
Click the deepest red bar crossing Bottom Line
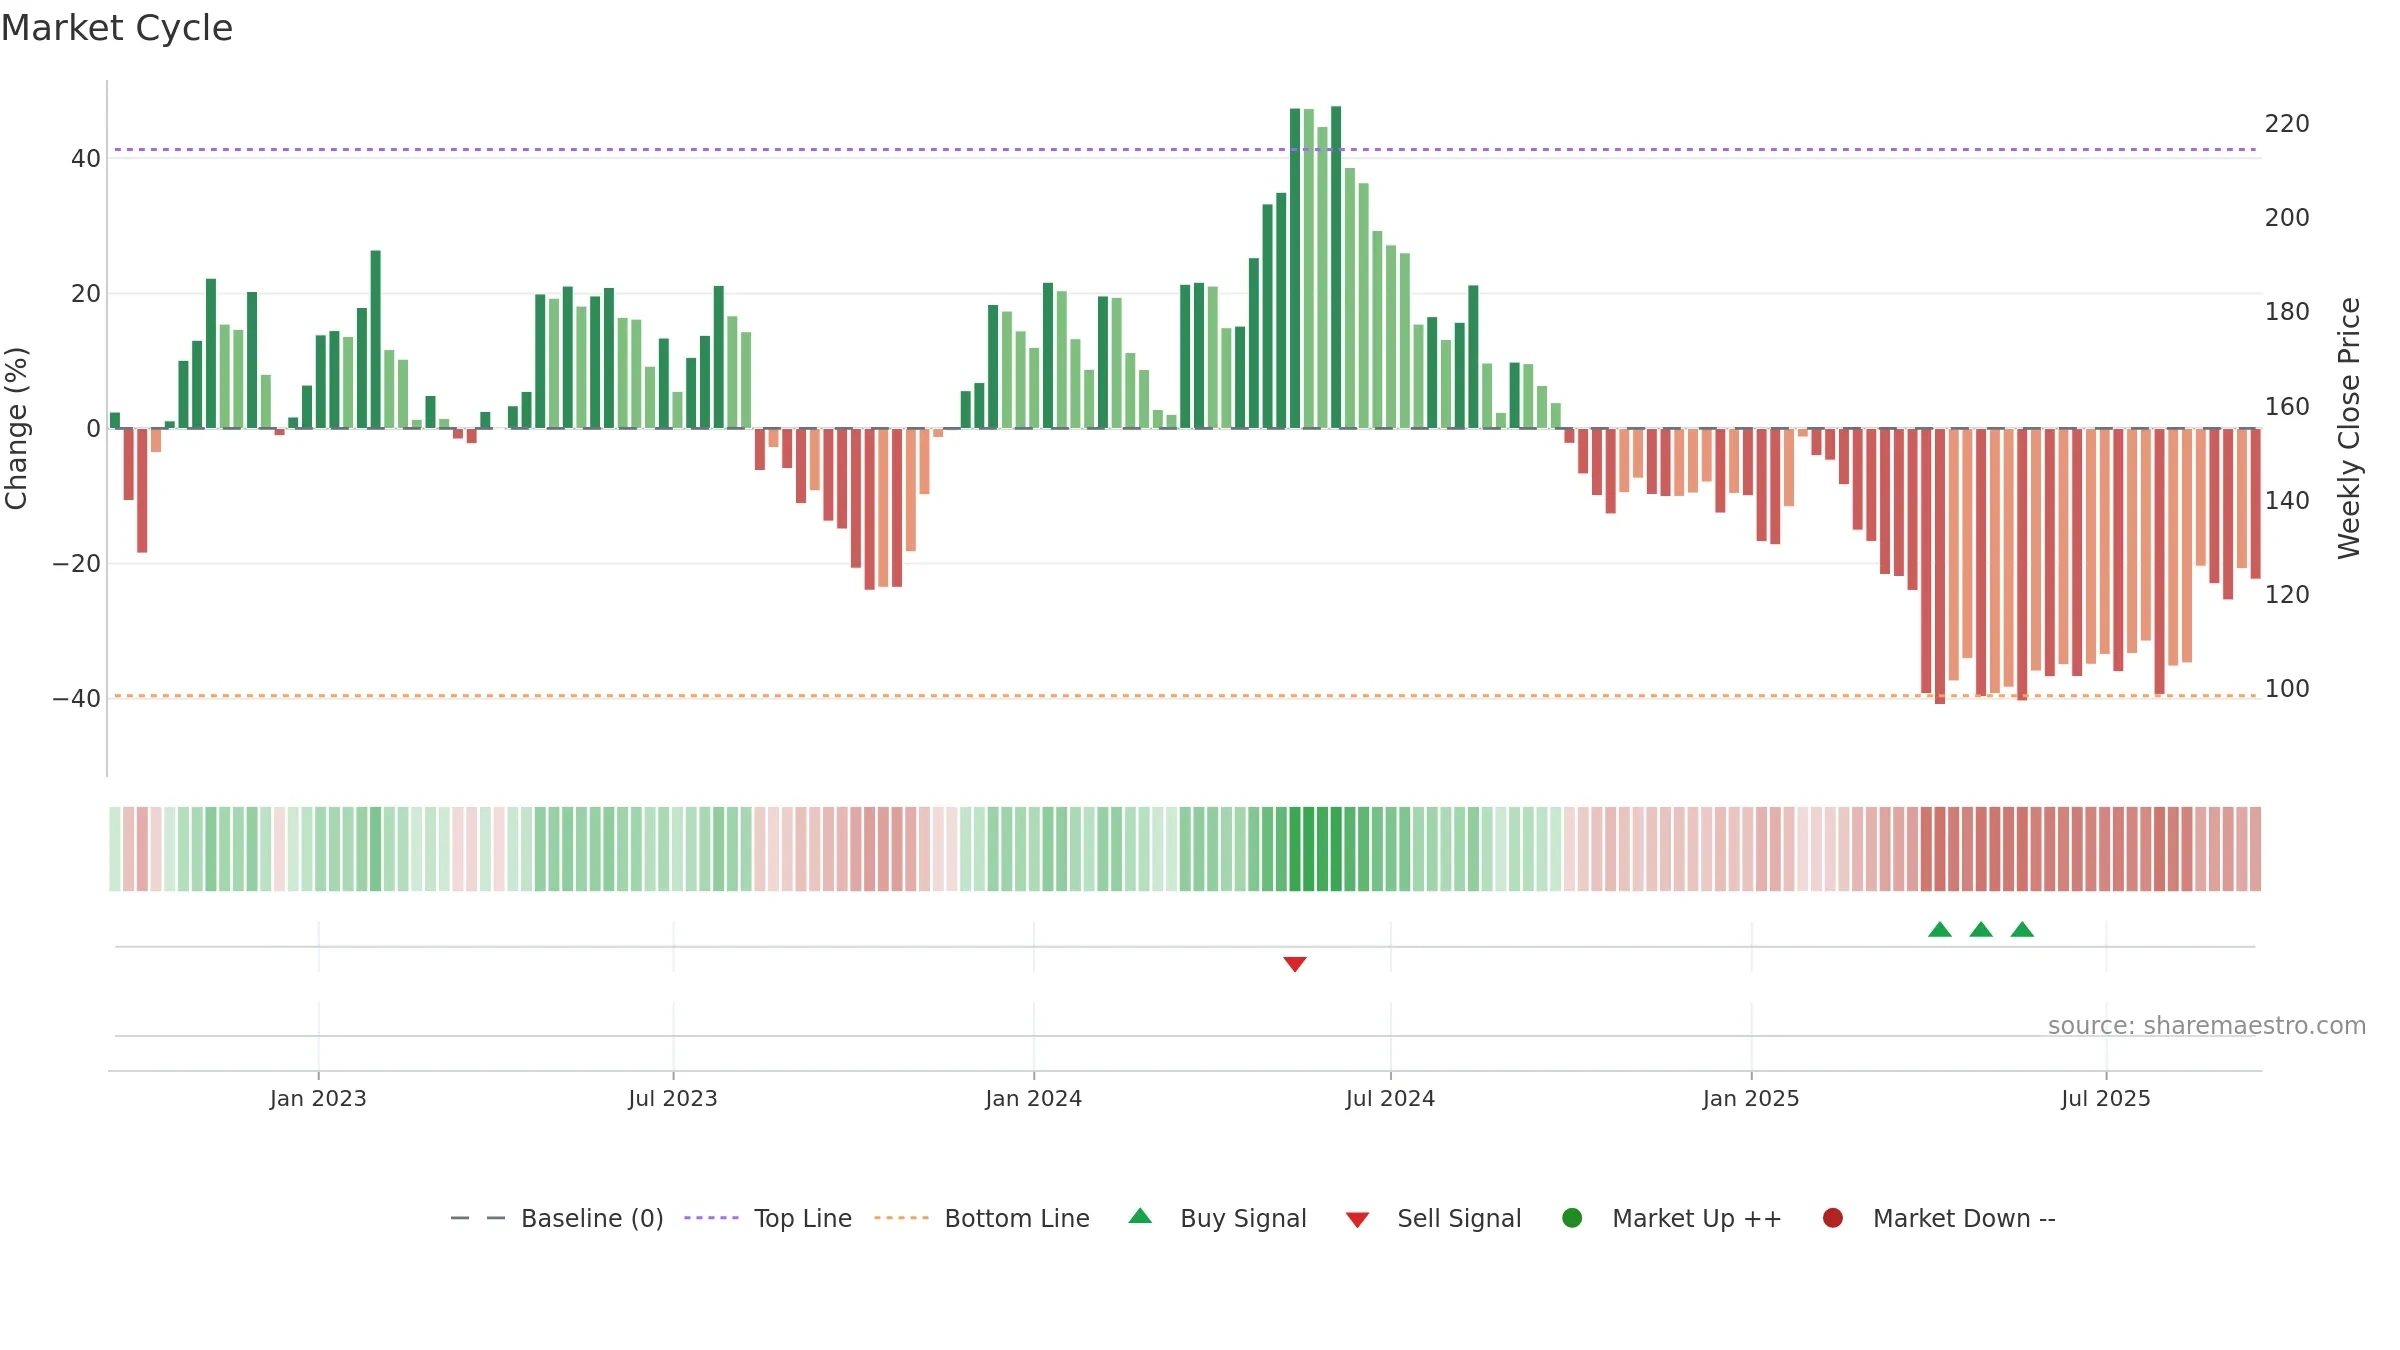pos(1940,566)
